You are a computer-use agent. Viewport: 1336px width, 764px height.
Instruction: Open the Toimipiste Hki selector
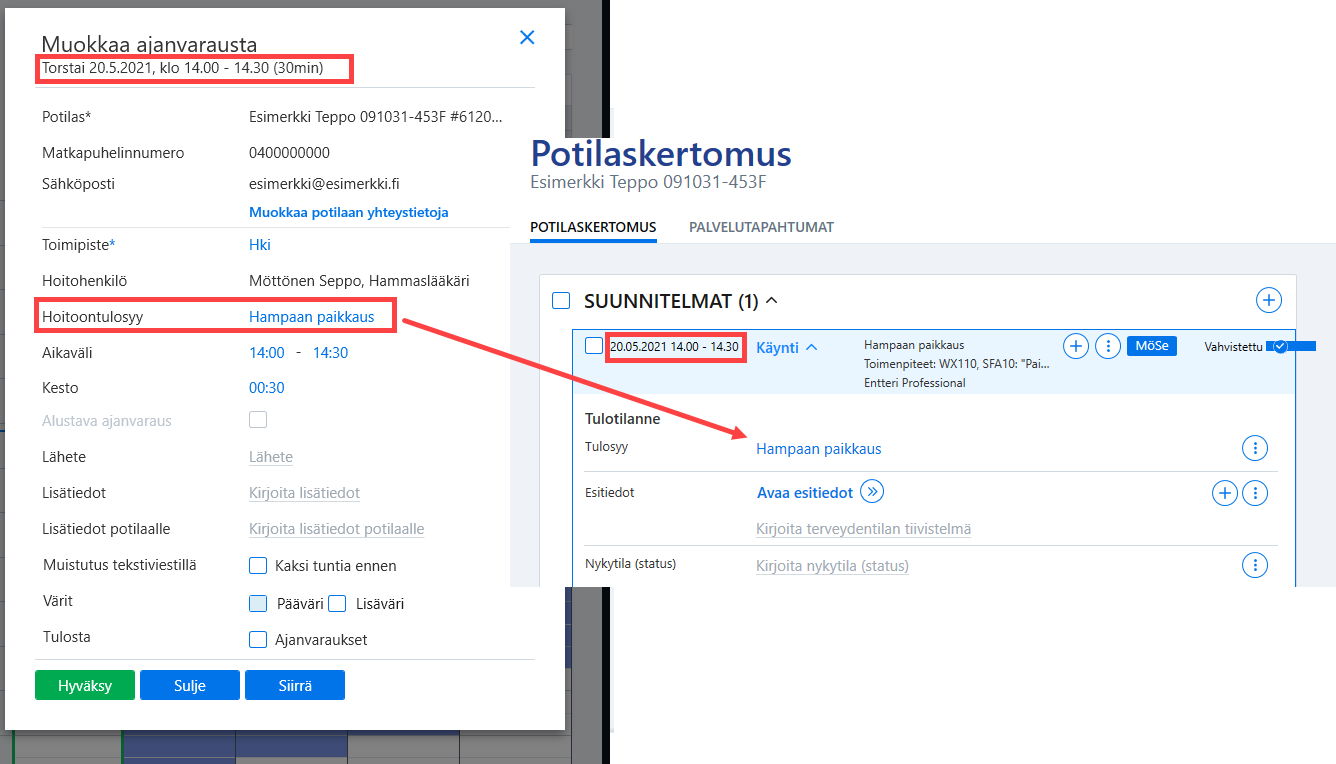(x=260, y=245)
